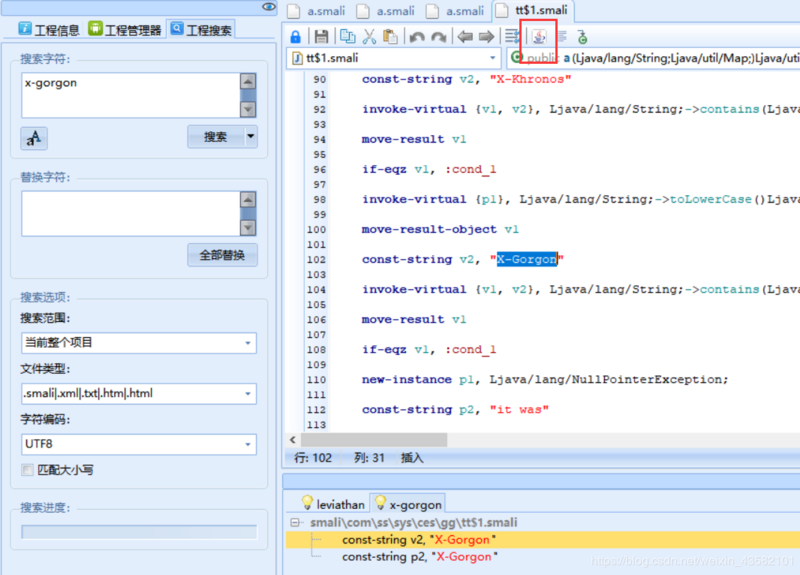Click the navigate back arrow icon
This screenshot has width=800, height=575.
tap(465, 37)
